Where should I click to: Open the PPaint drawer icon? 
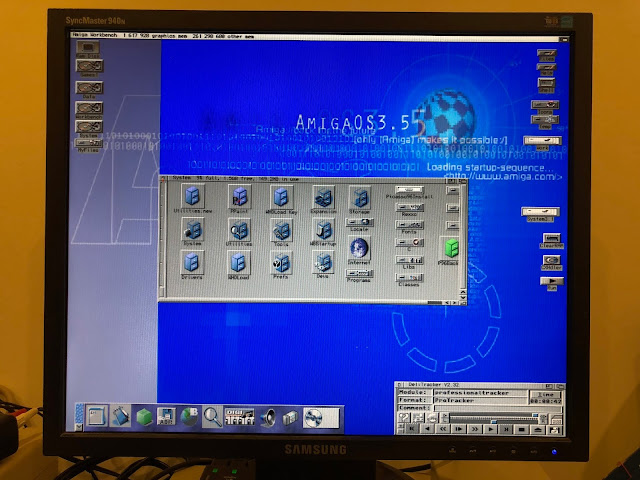click(240, 196)
